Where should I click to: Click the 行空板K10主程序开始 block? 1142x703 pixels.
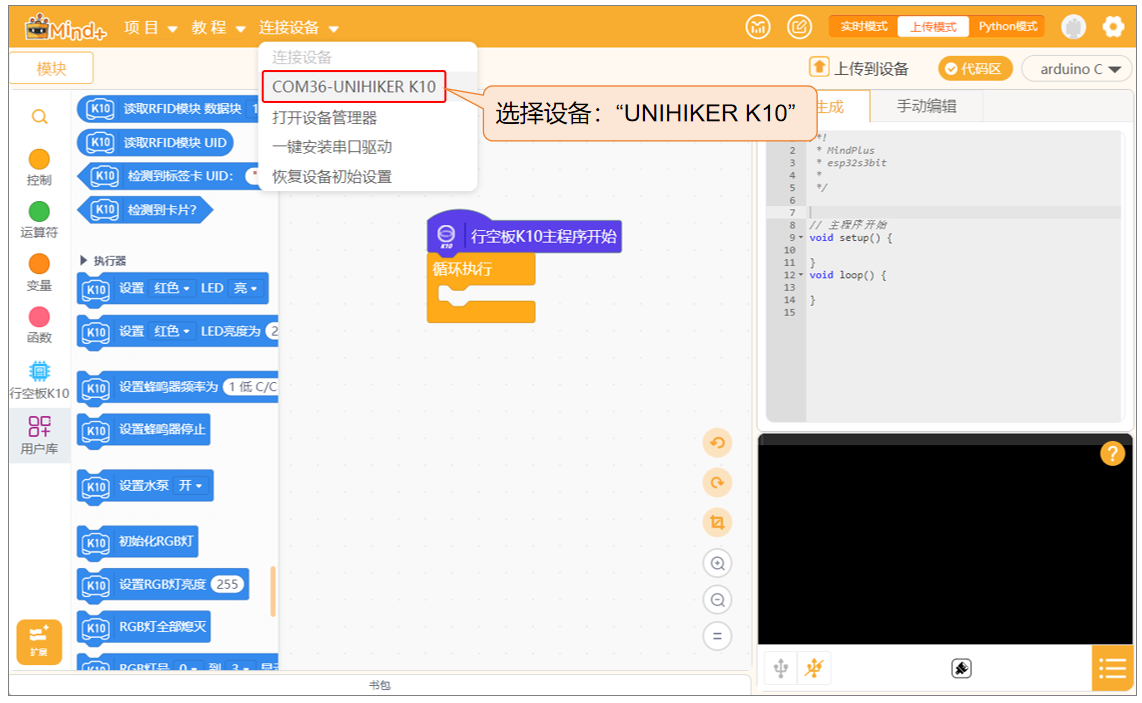click(524, 235)
